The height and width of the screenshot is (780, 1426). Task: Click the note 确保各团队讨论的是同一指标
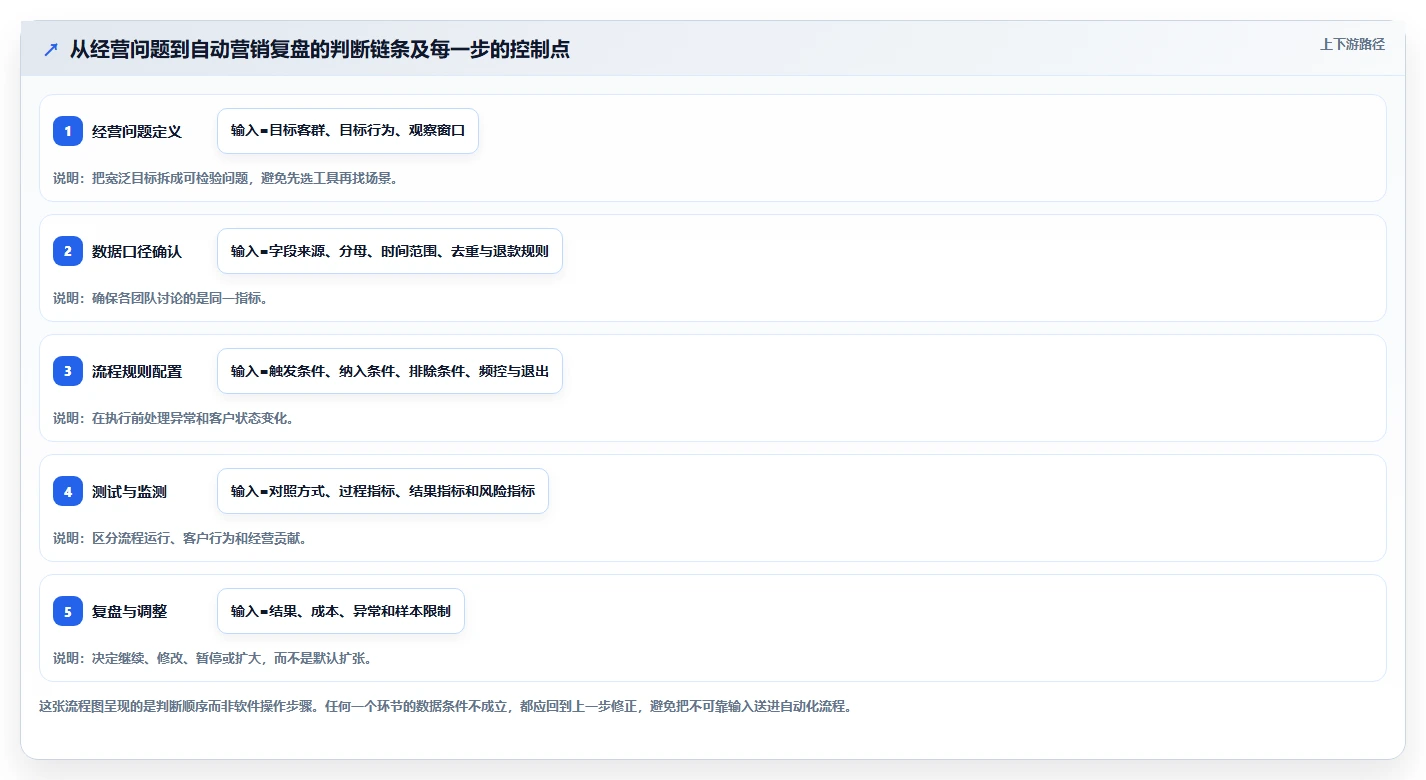click(x=160, y=298)
